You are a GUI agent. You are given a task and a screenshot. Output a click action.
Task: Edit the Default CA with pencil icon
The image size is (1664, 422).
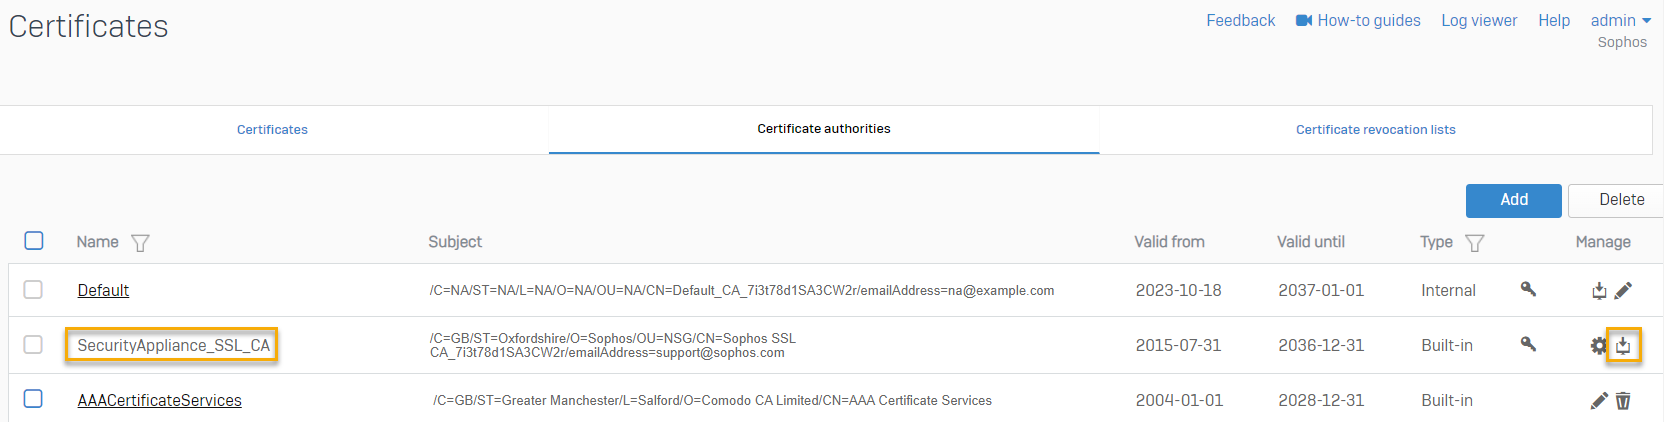[x=1623, y=290]
